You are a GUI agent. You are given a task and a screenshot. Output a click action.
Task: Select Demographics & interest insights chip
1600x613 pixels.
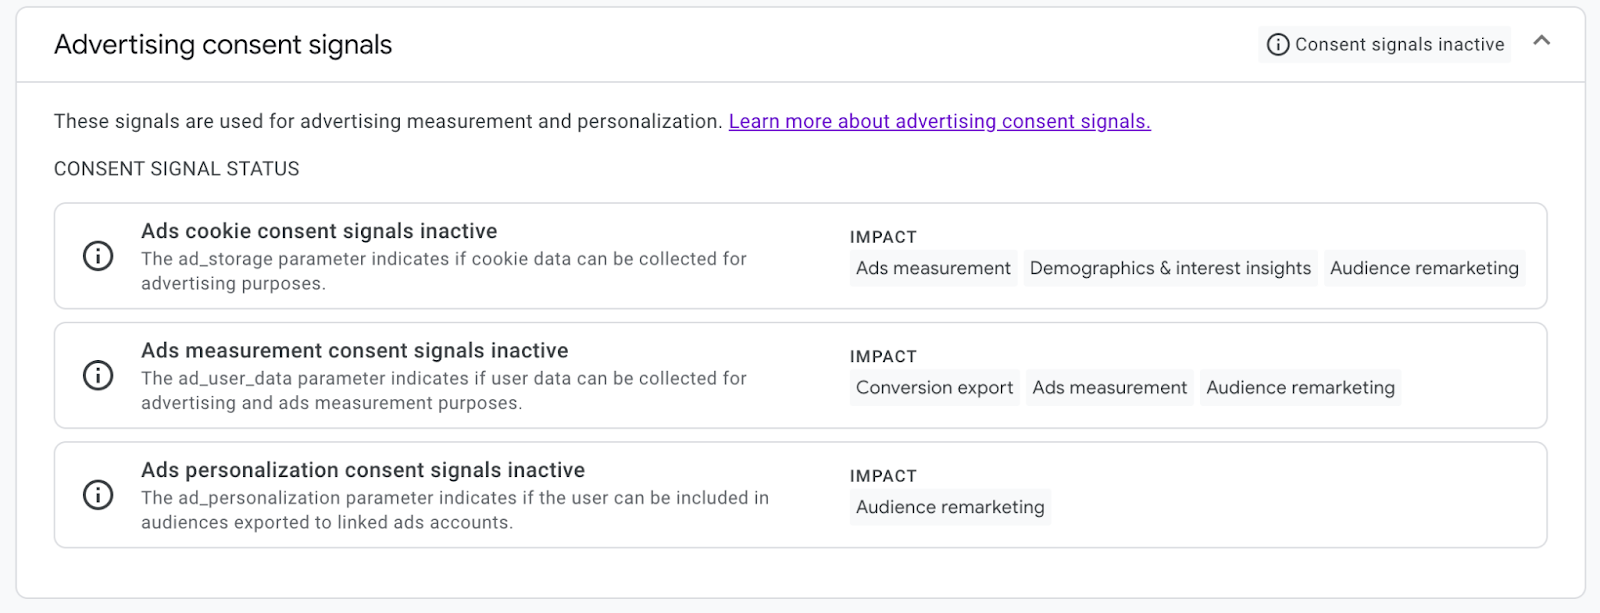click(1170, 268)
